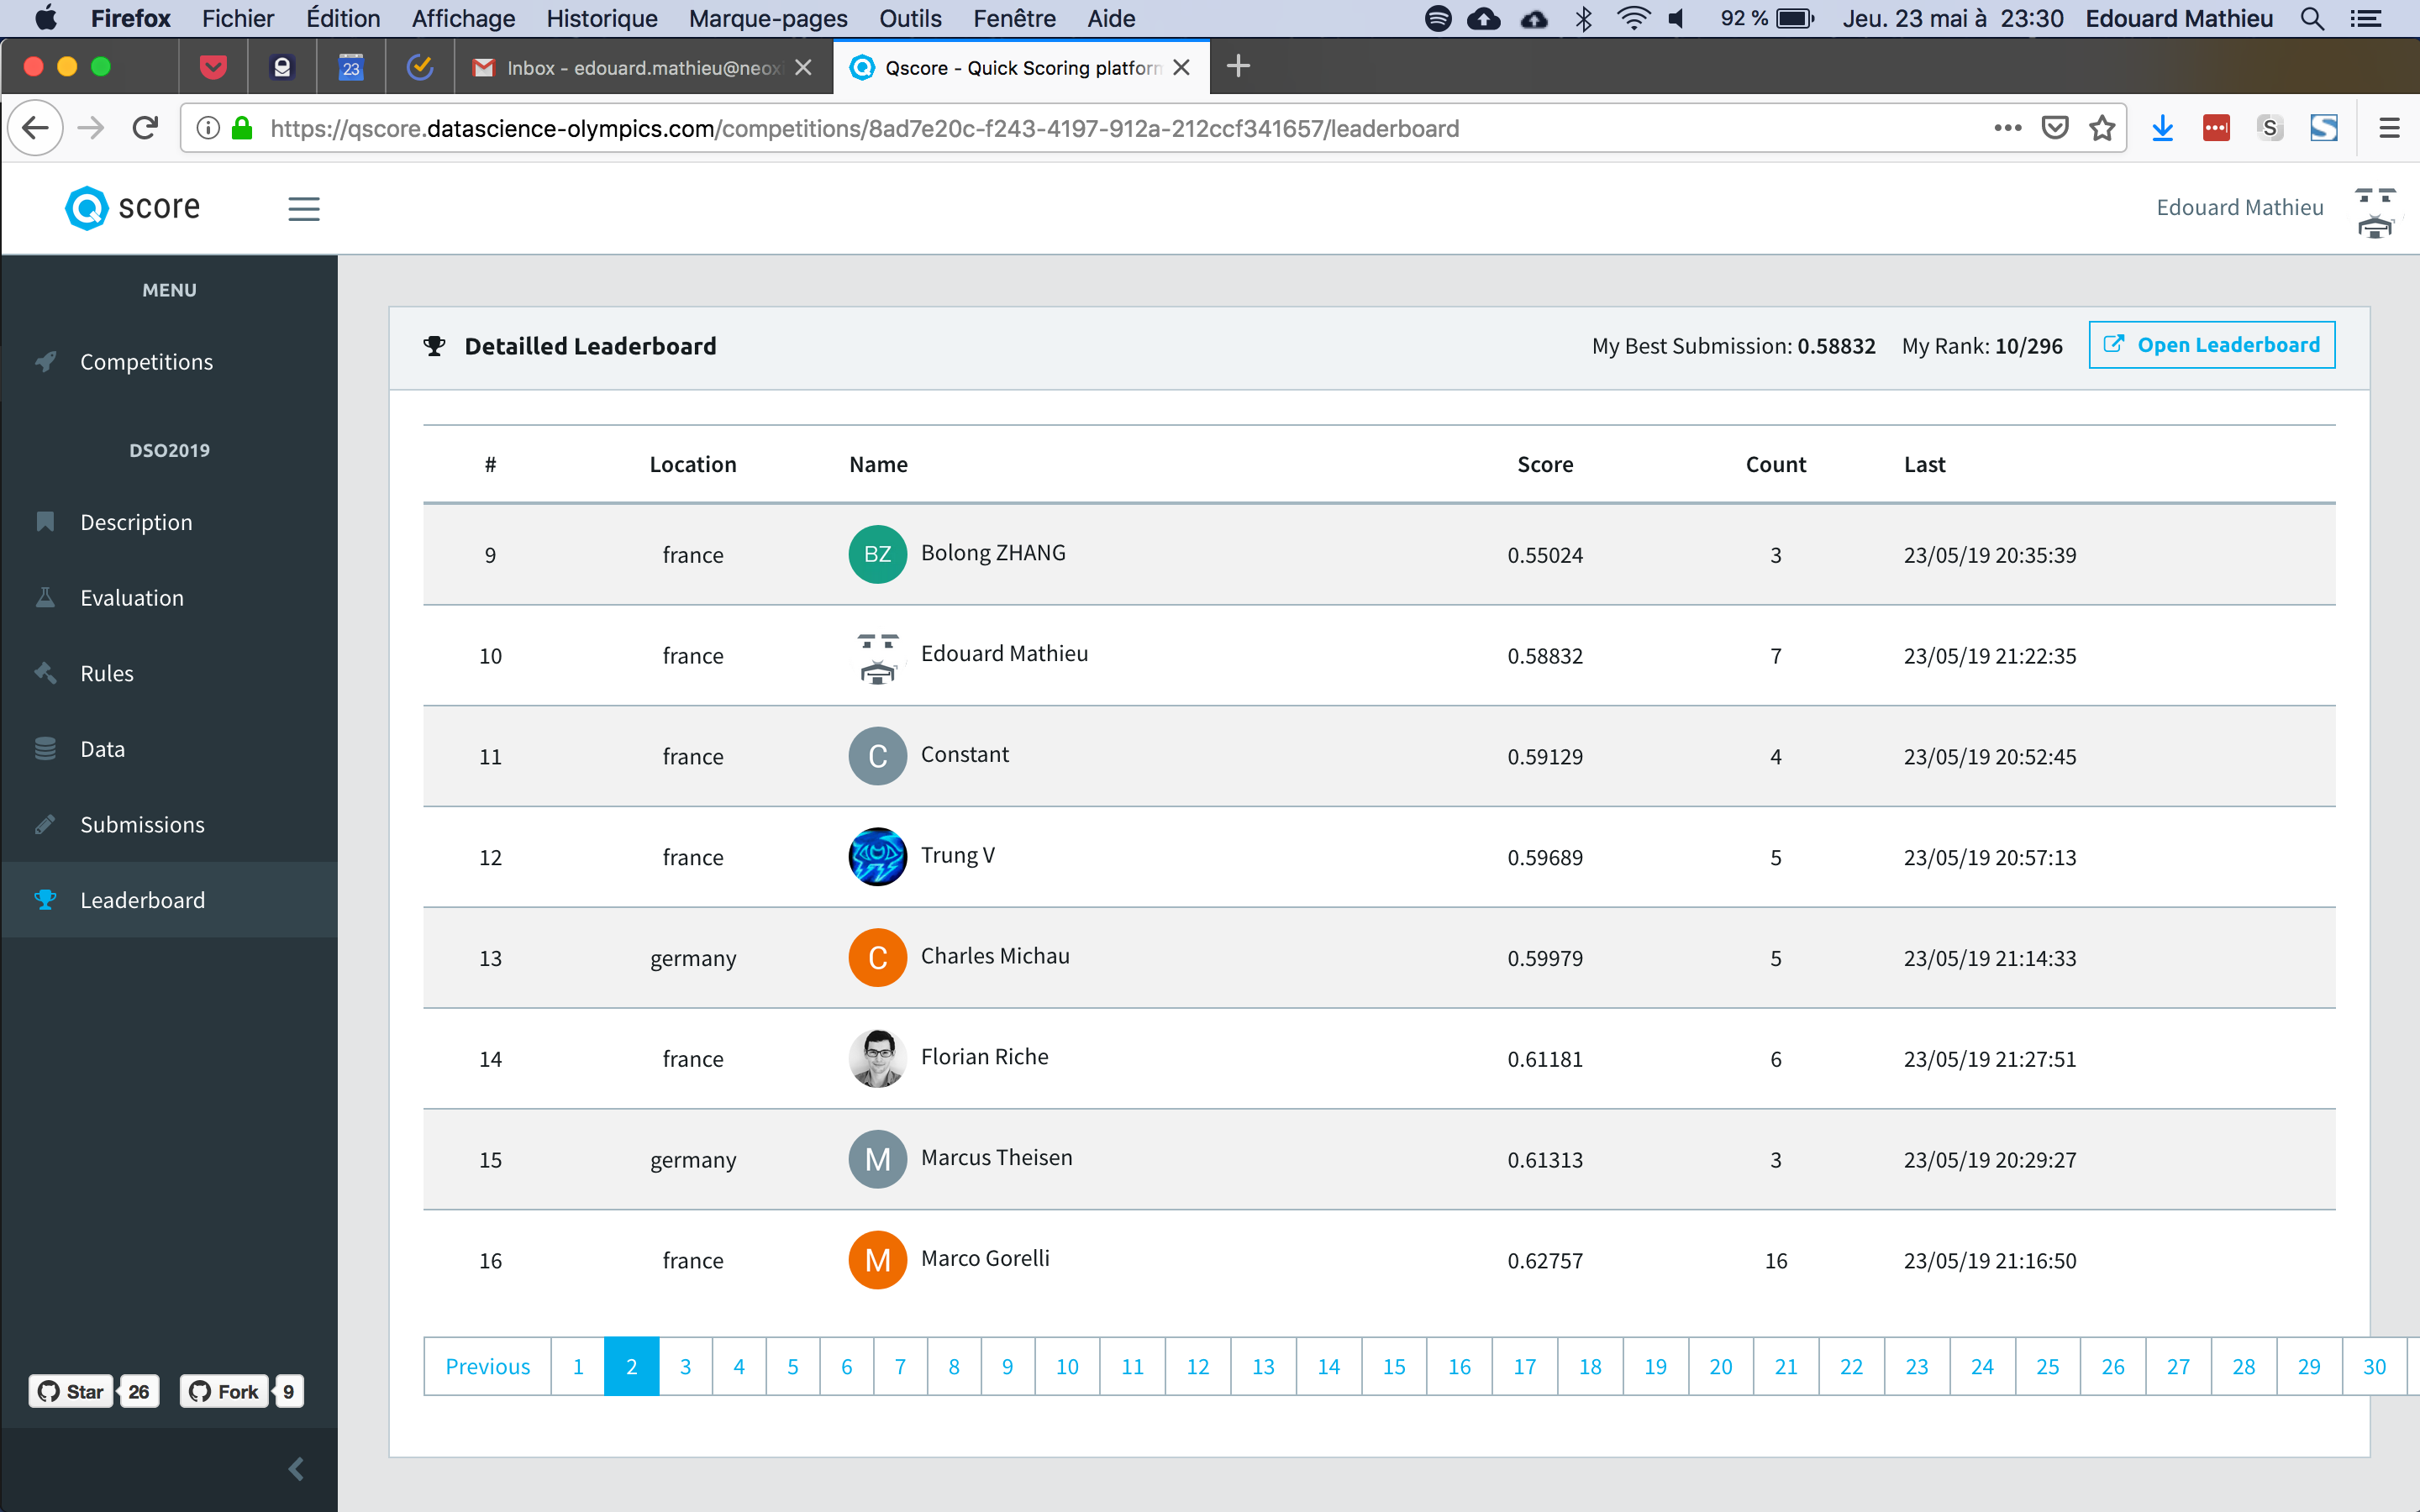The height and width of the screenshot is (1512, 2420).
Task: Open Competitions in sidebar menu
Action: click(x=146, y=362)
